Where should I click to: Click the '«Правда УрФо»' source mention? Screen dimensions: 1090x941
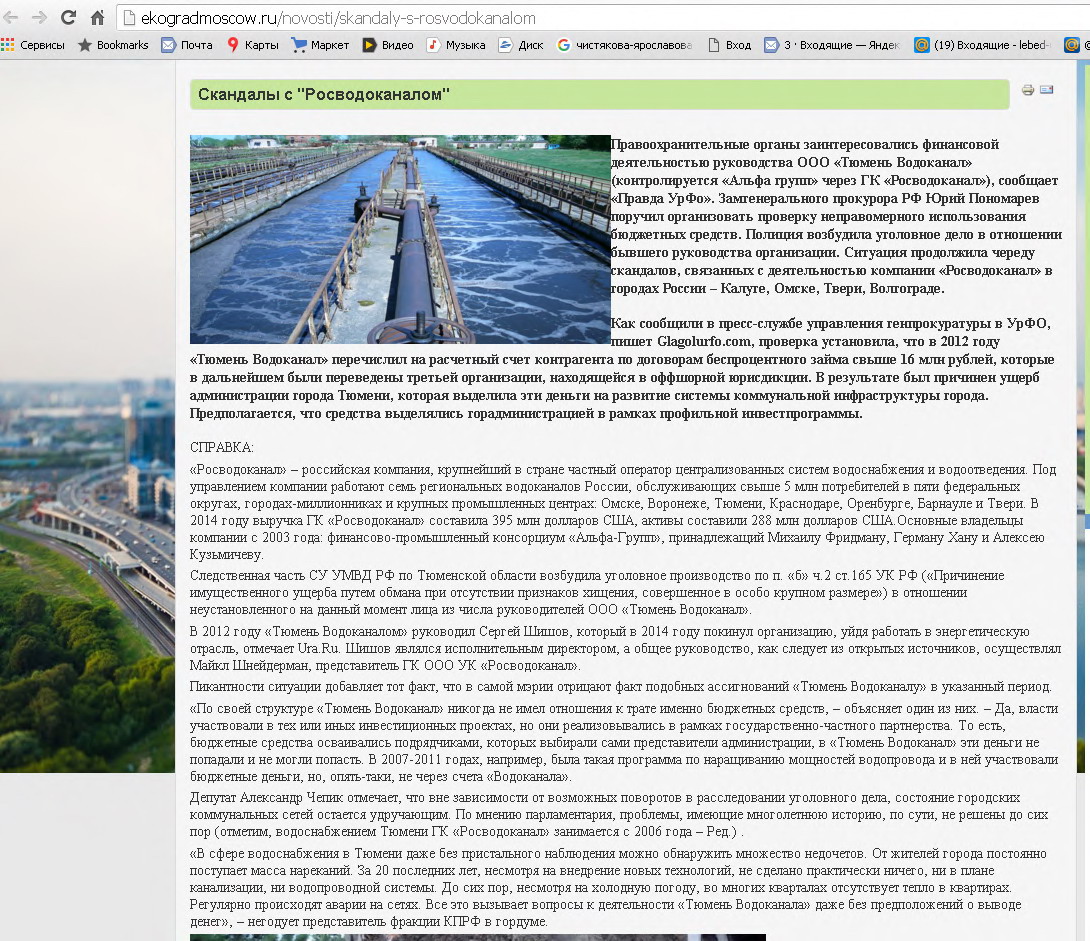662,198
